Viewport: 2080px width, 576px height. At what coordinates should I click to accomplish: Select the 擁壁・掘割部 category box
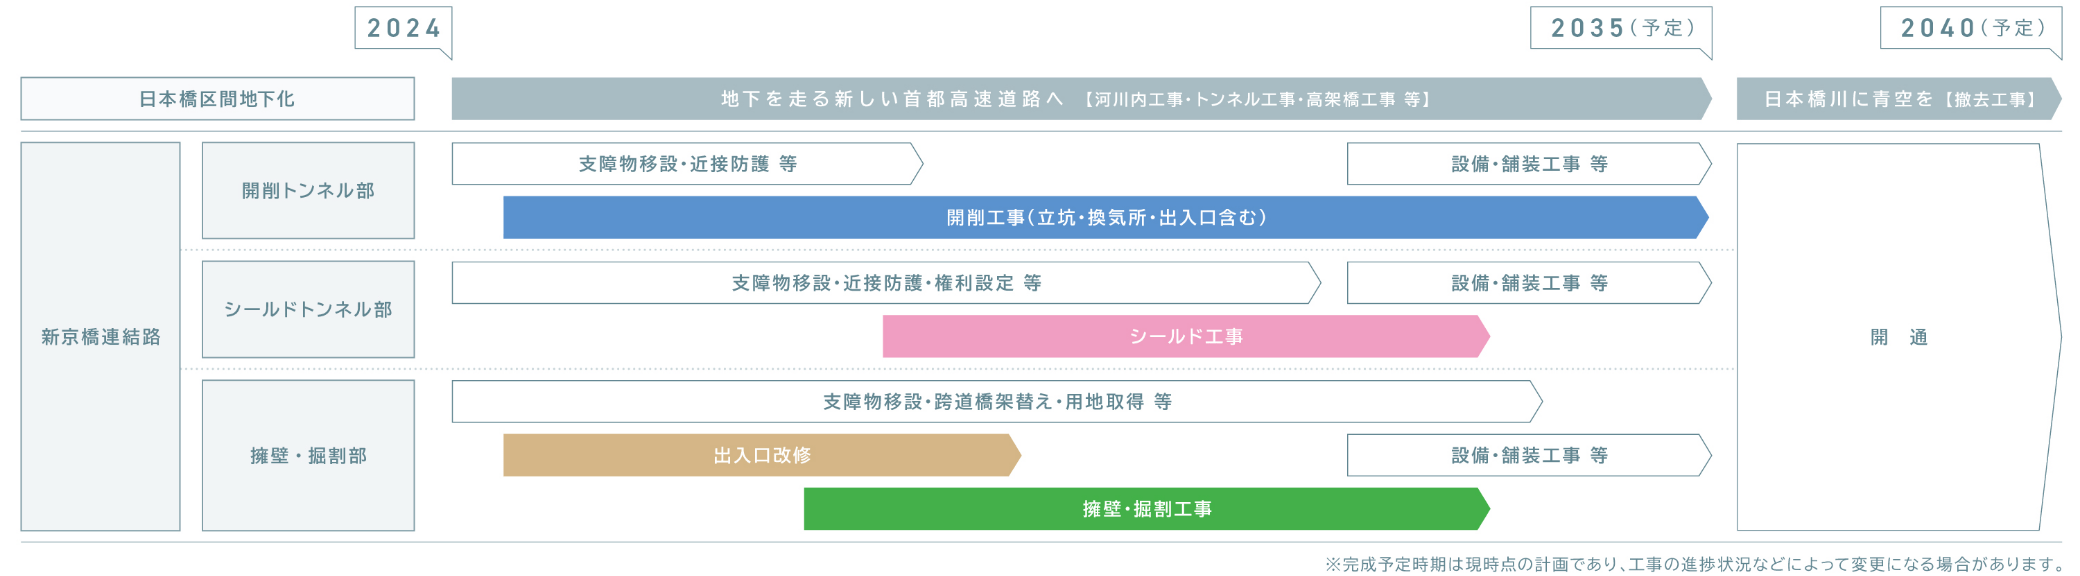(x=308, y=455)
